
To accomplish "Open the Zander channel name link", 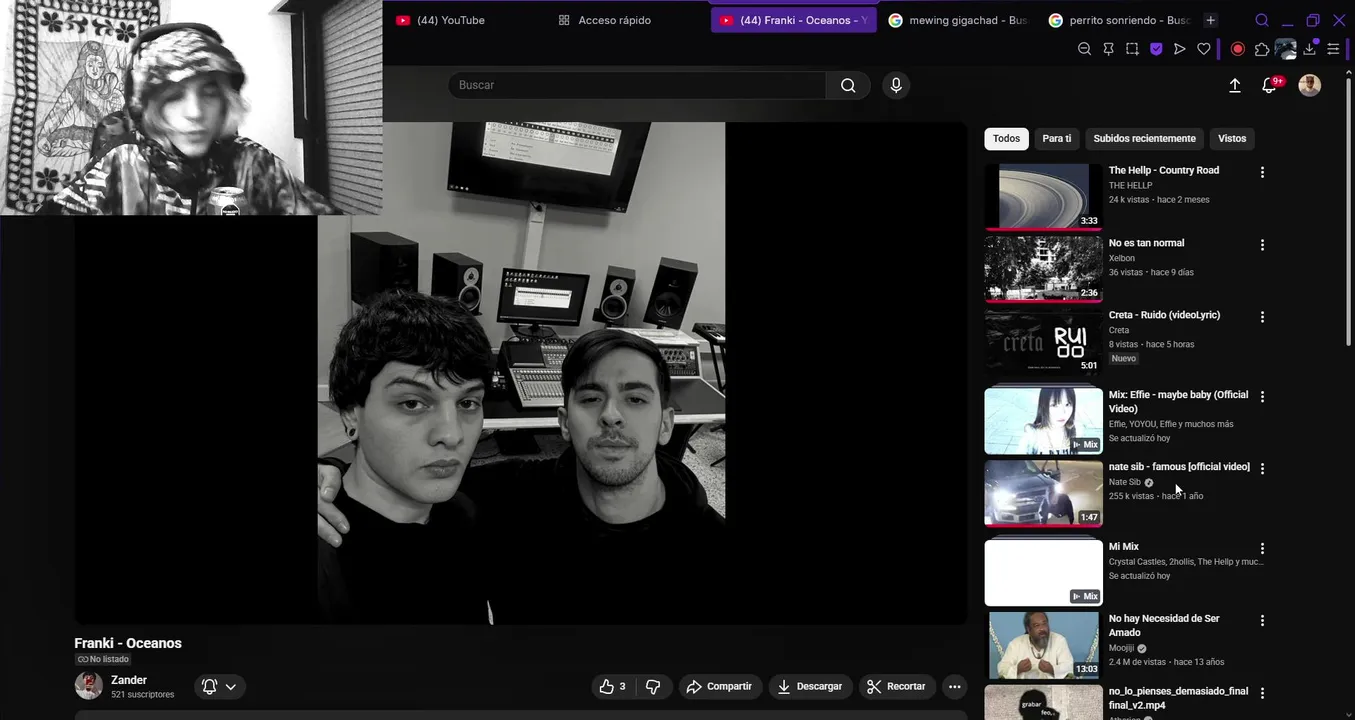I will pyautogui.click(x=129, y=680).
